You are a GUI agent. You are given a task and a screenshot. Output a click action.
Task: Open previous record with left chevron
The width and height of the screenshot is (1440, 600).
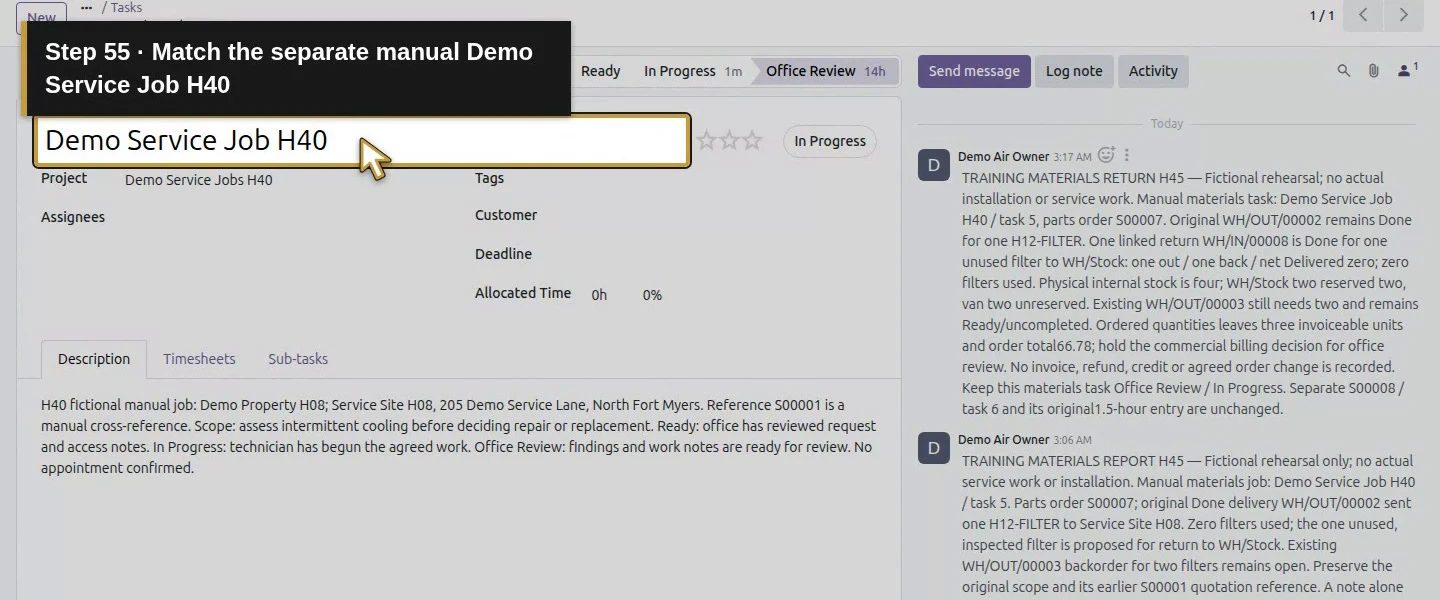pyautogui.click(x=1363, y=15)
